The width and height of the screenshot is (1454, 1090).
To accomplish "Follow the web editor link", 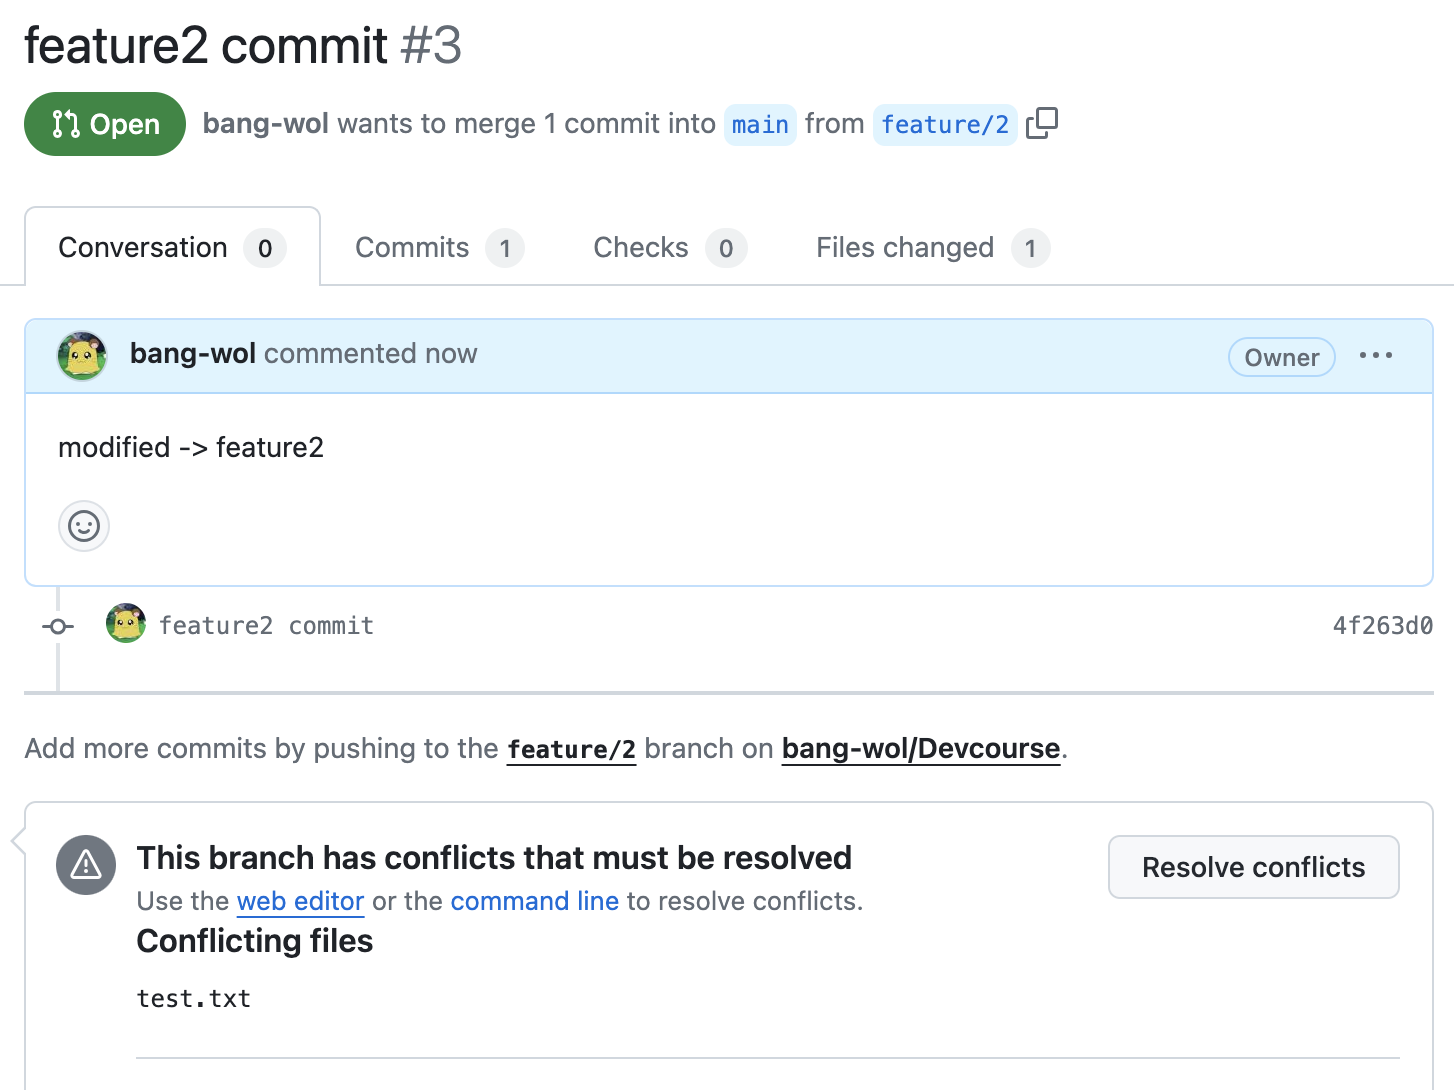I will 300,901.
